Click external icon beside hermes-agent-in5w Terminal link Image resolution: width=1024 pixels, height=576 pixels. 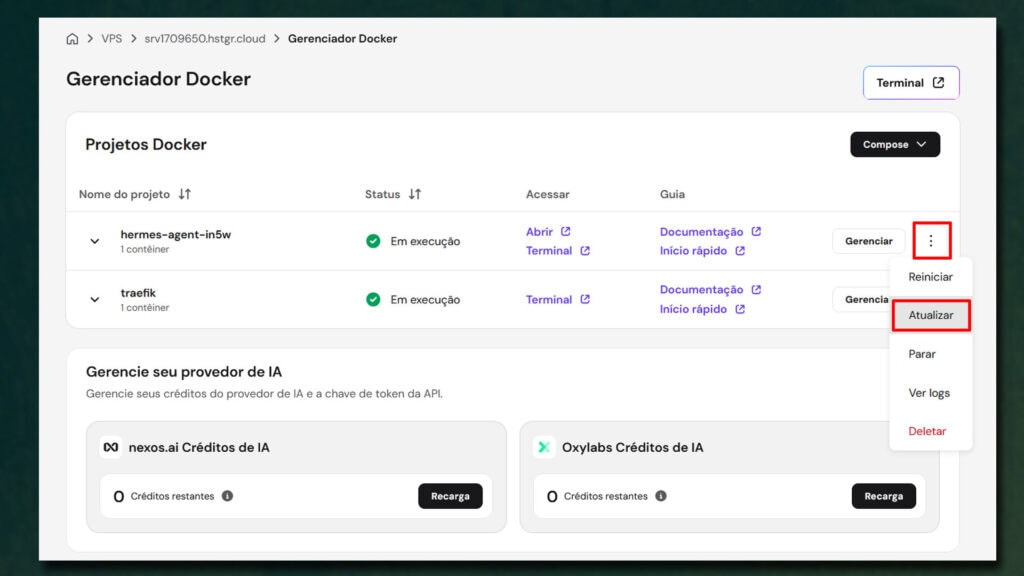tap(585, 251)
